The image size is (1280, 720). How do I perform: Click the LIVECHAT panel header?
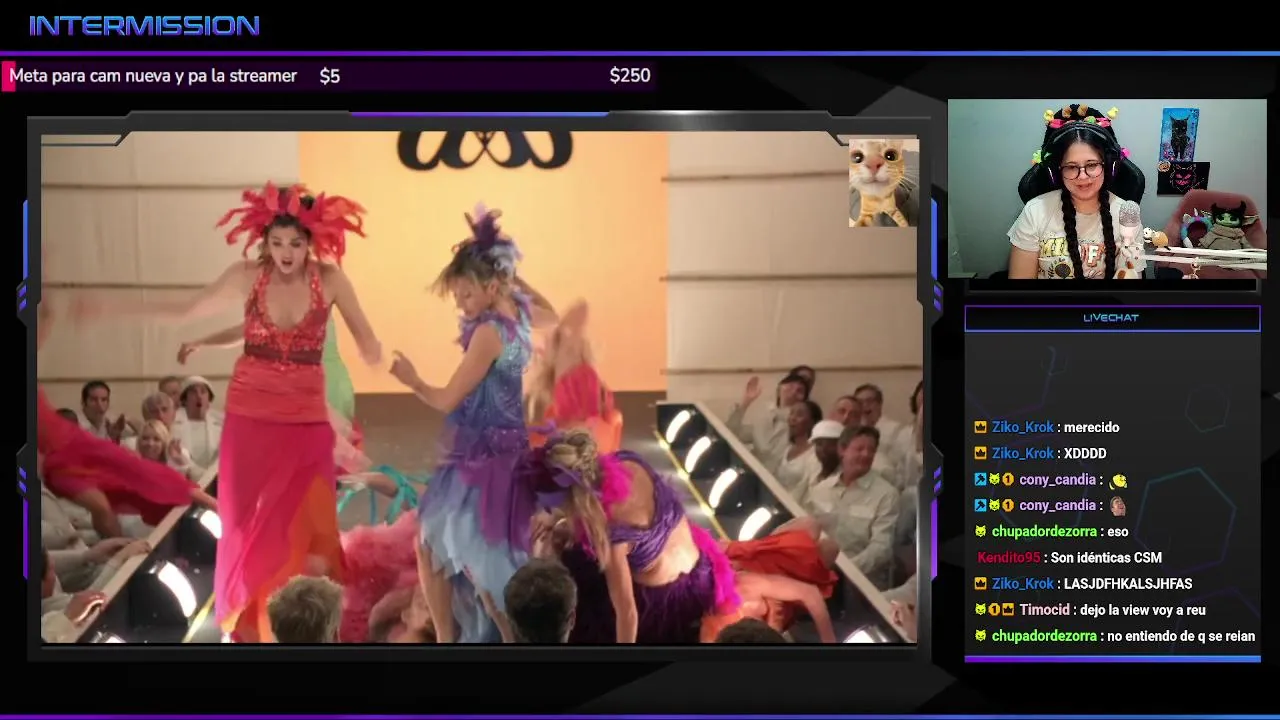(x=1112, y=318)
